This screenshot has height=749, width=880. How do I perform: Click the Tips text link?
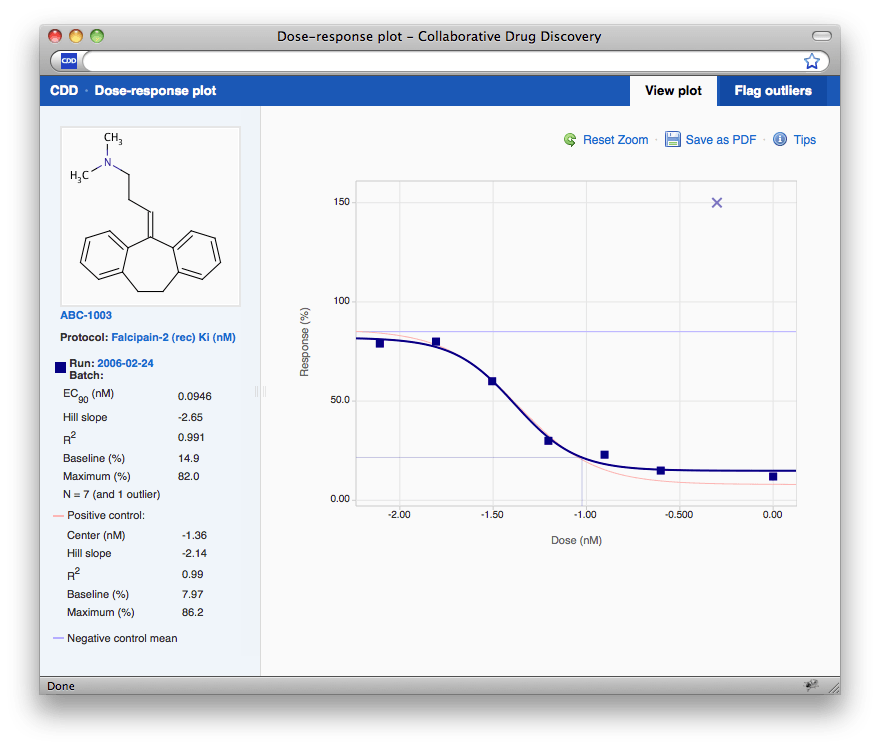[804, 140]
